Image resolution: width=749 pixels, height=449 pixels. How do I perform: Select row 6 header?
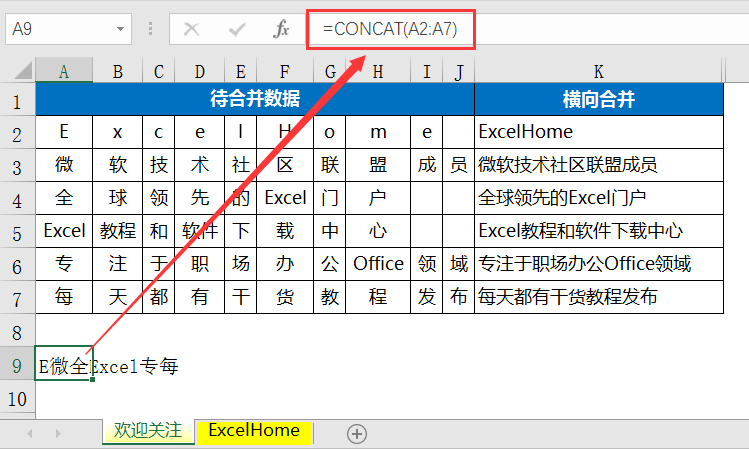coord(17,264)
